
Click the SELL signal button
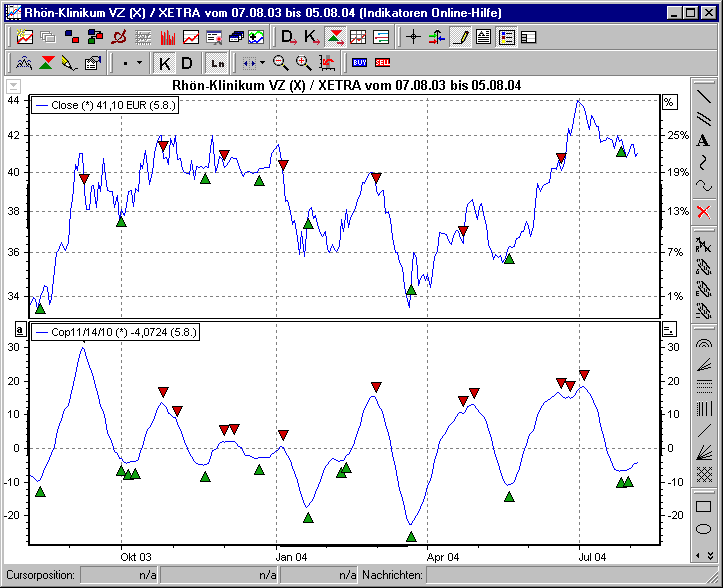(x=382, y=62)
